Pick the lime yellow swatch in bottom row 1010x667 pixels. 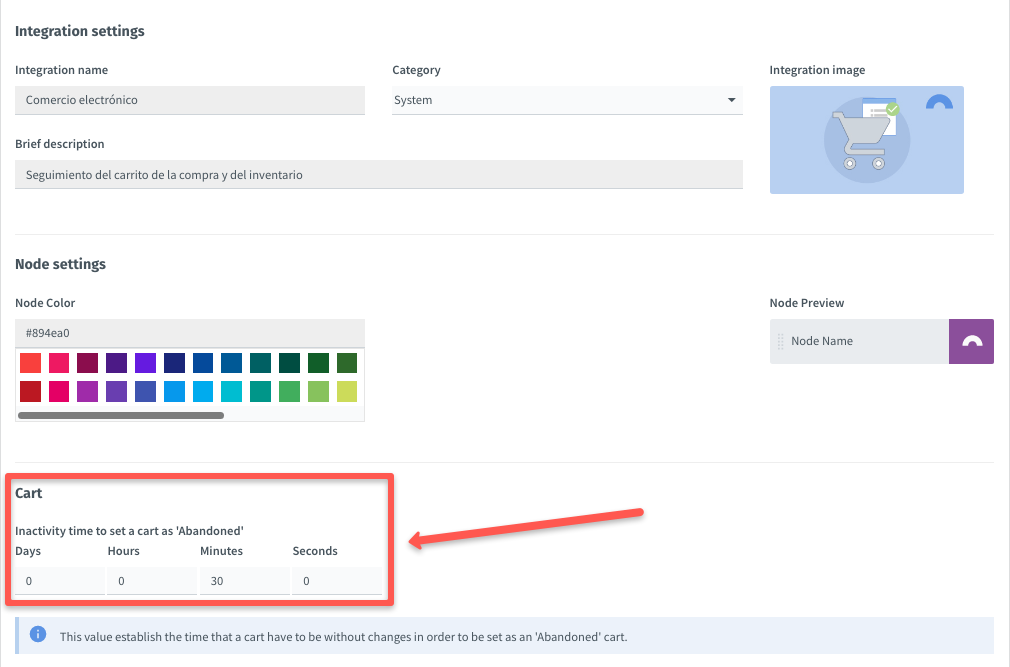[347, 391]
